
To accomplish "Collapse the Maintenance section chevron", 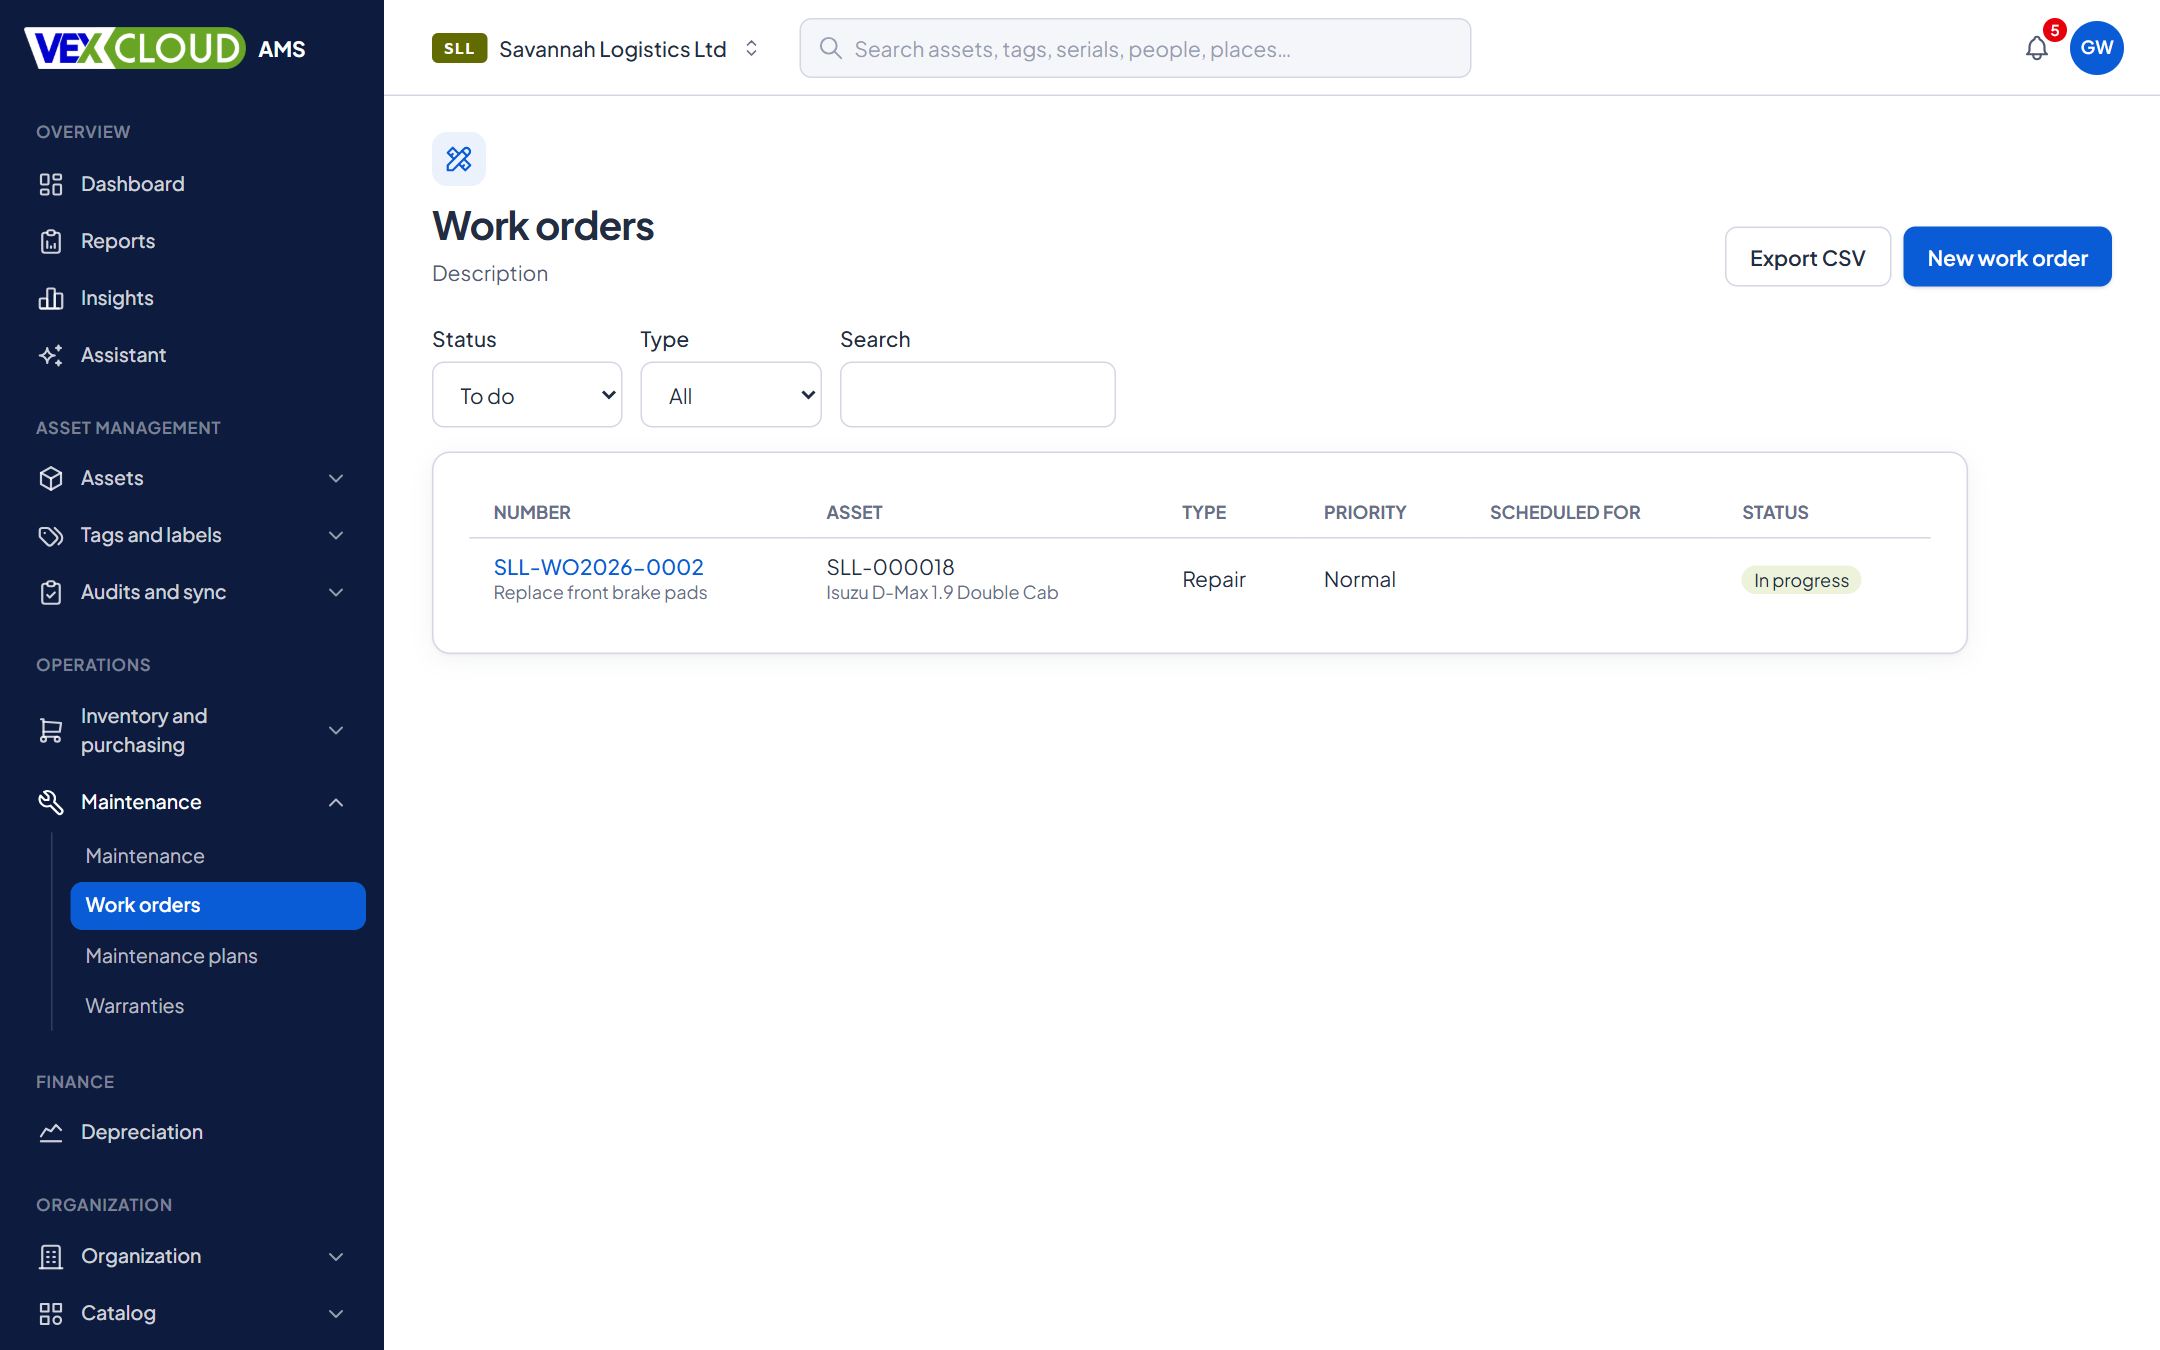I will (336, 802).
